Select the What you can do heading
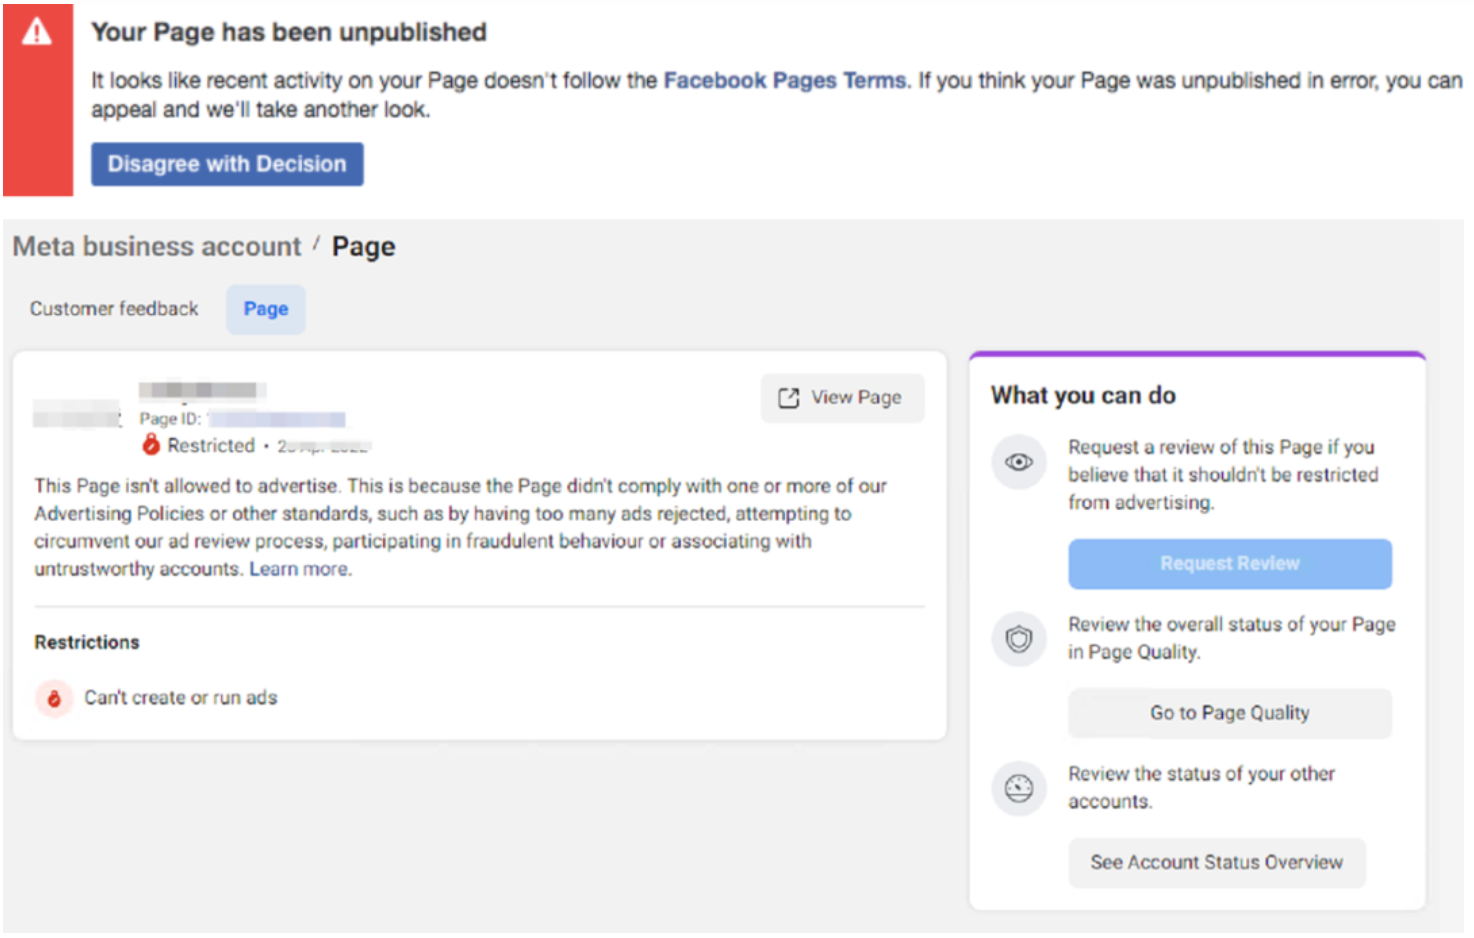 point(1083,395)
